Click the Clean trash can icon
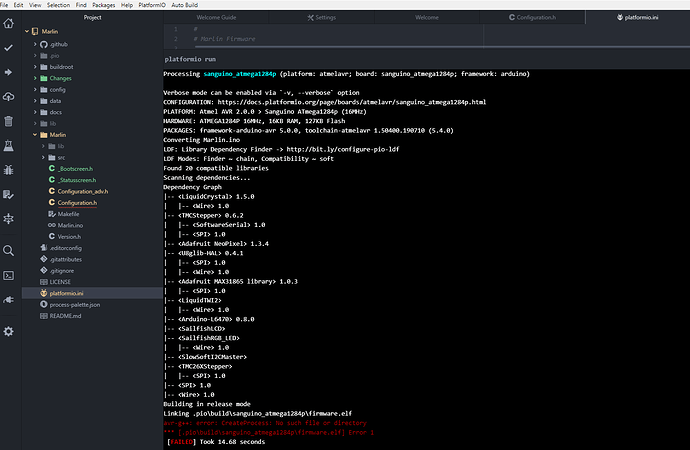This screenshot has height=450, width=690. click(x=8, y=121)
